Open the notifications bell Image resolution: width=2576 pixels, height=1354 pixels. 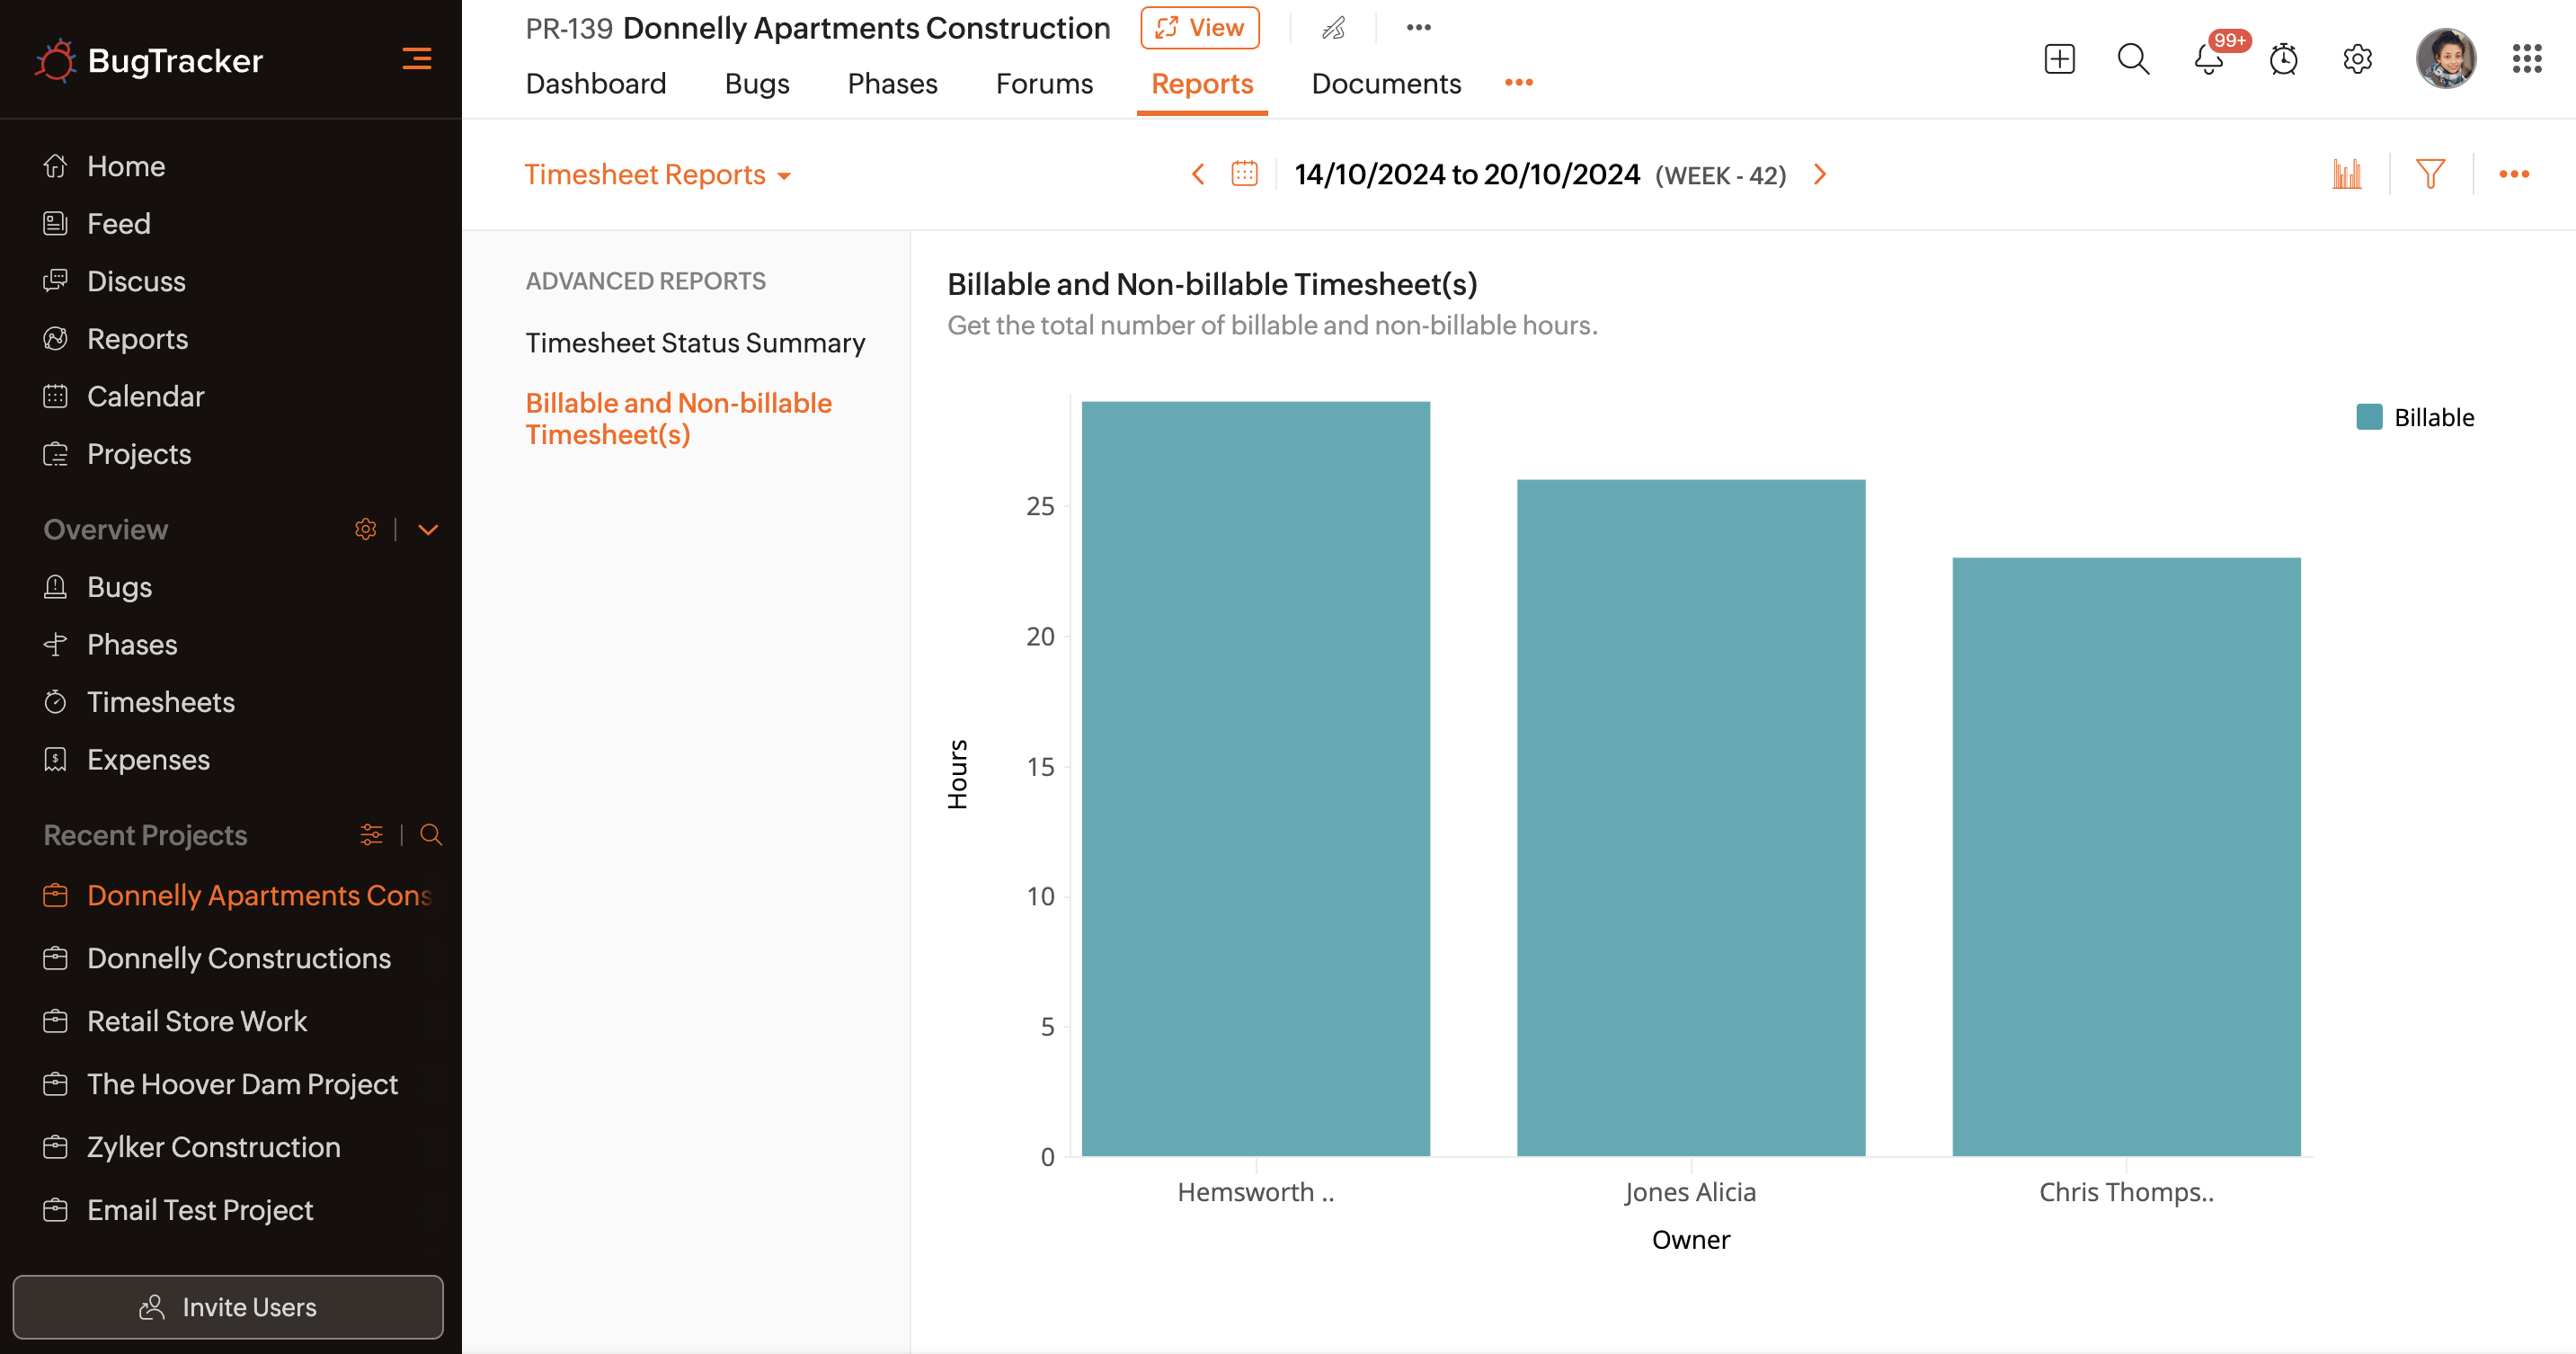(x=2208, y=60)
